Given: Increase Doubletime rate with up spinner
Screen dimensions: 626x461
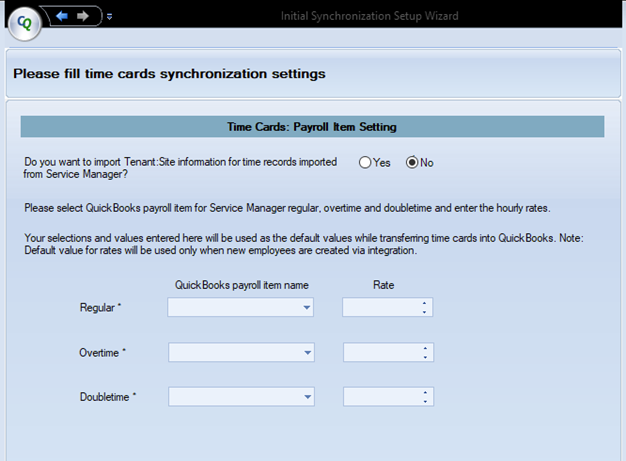Looking at the screenshot, I should click(x=425, y=392).
